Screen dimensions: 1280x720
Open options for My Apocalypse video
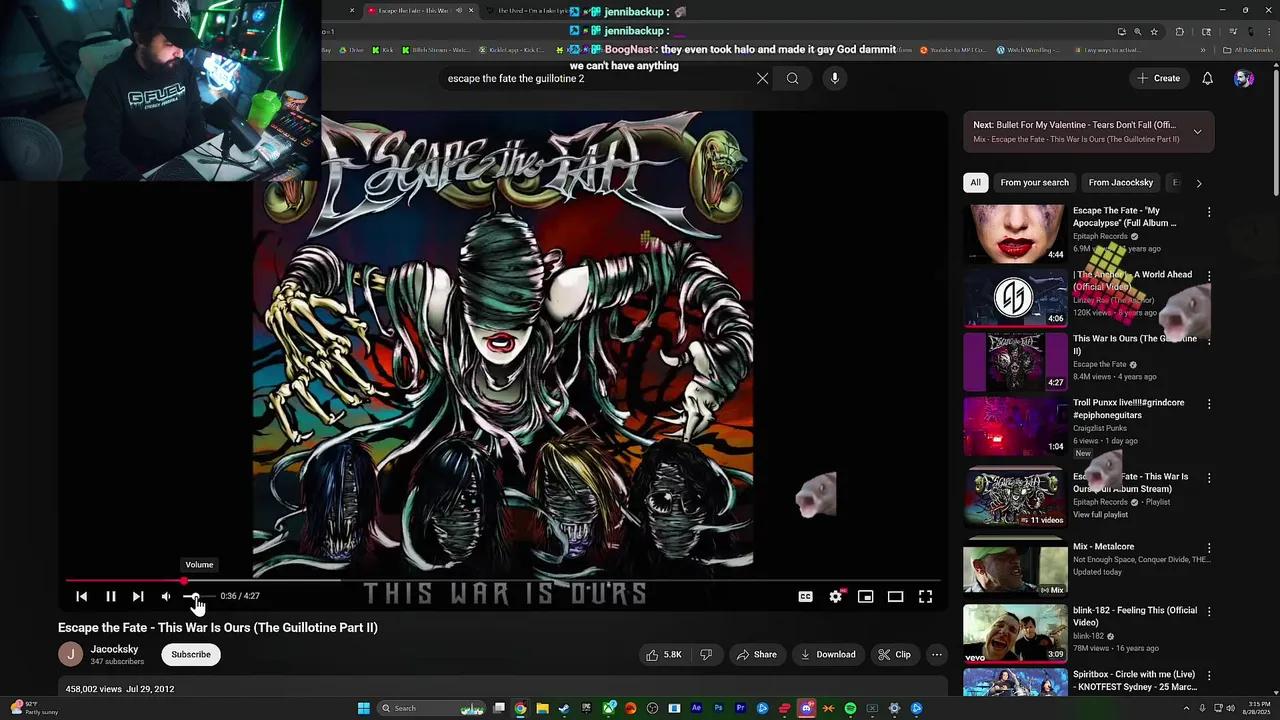[x=1209, y=212]
